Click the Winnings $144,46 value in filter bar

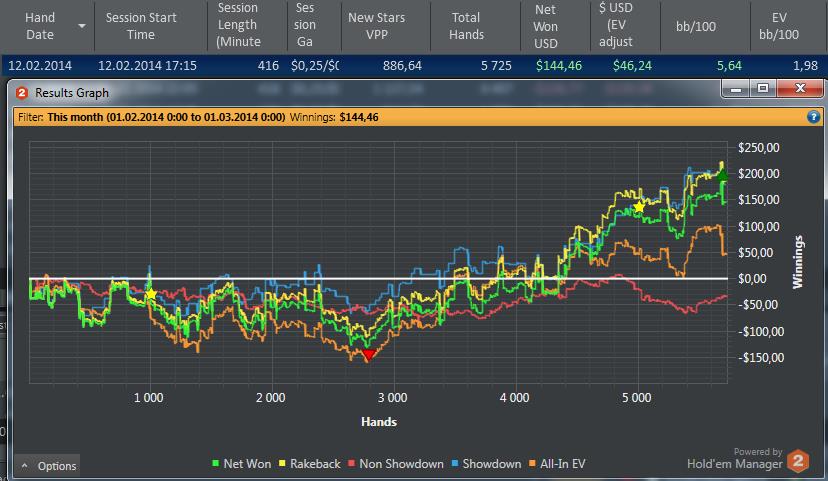point(359,117)
